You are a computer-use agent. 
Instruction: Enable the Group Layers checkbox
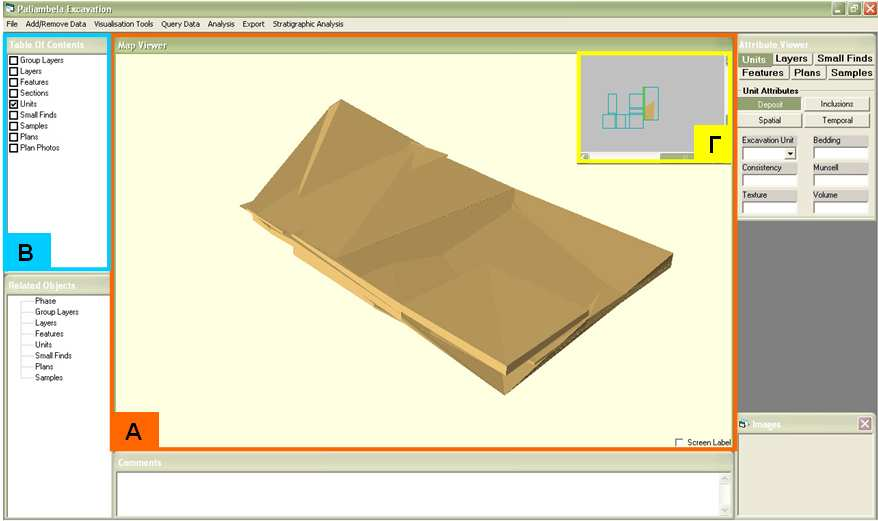(13, 61)
